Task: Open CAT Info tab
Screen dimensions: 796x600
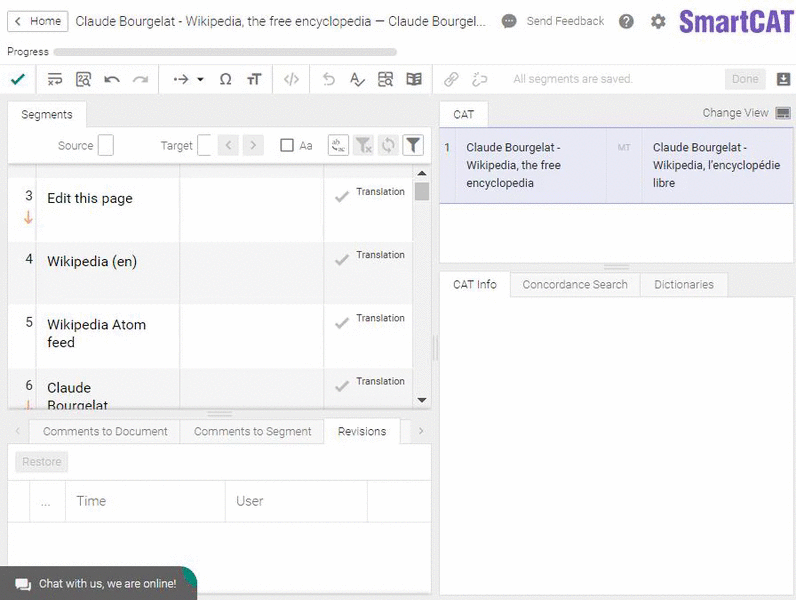Action: [x=475, y=285]
